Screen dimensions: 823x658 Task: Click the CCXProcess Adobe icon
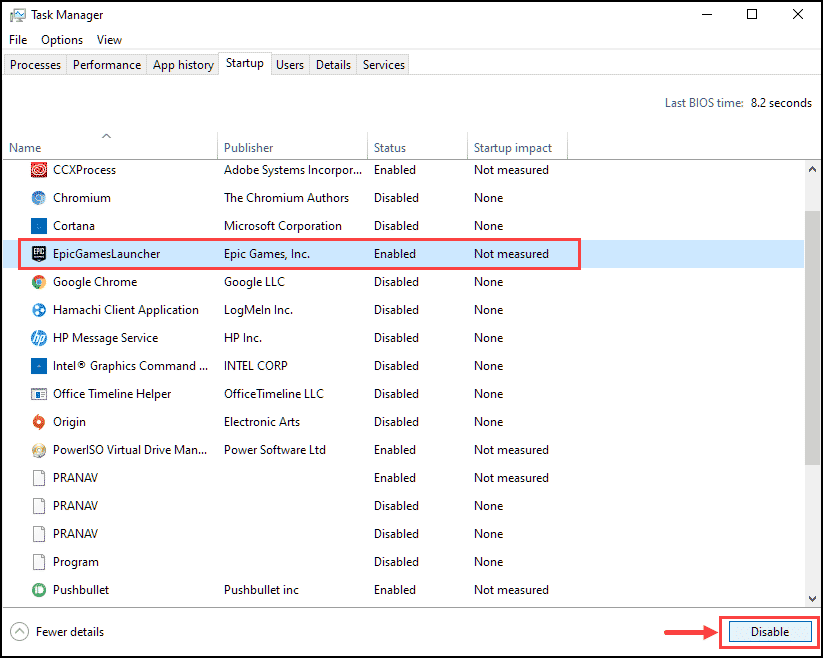[39, 170]
